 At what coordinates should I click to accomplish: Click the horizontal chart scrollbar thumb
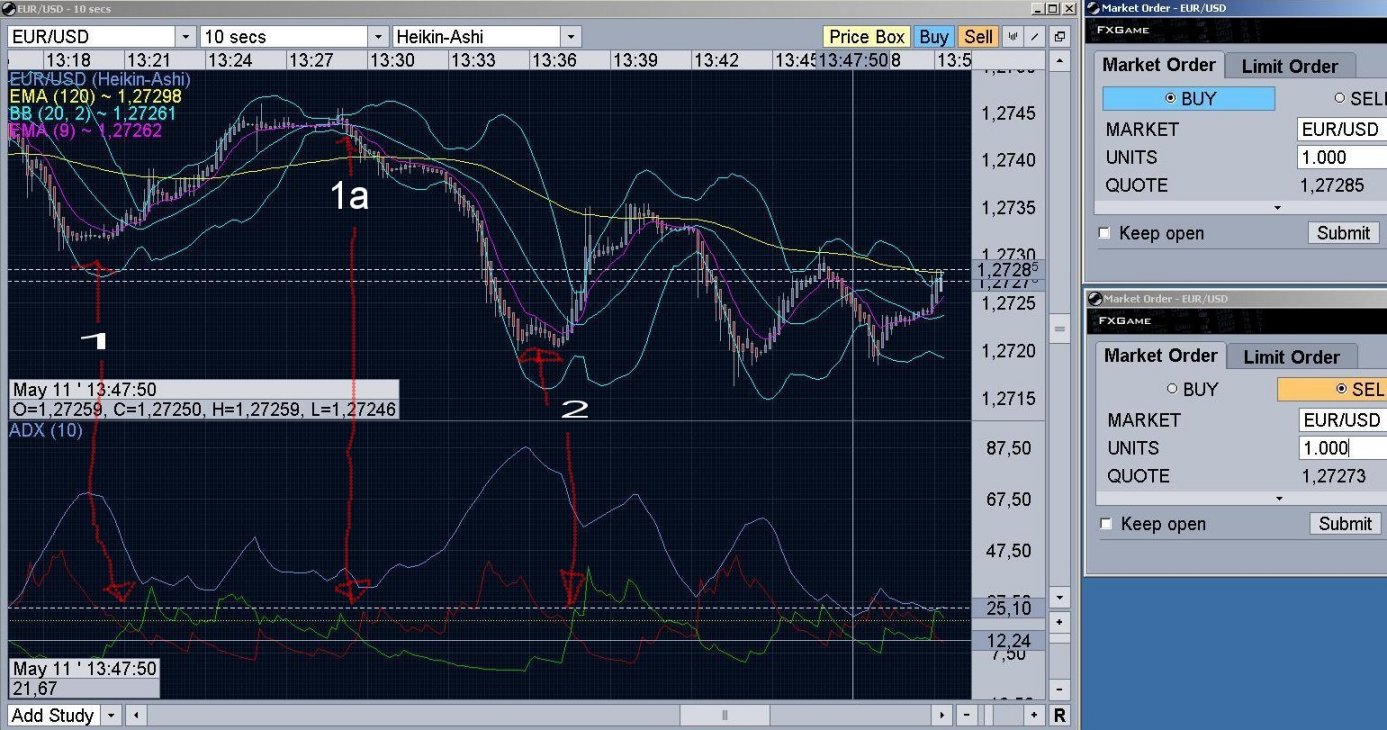pyautogui.click(x=725, y=715)
